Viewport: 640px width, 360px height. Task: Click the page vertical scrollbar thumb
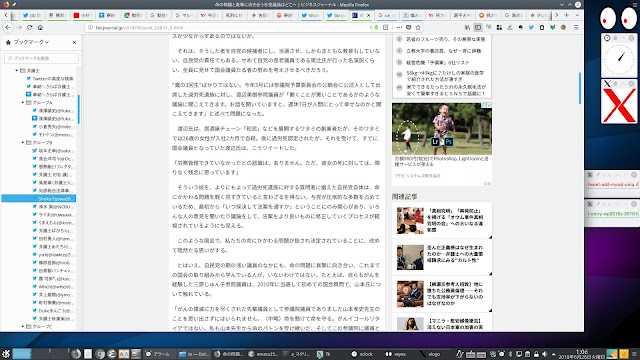click(580, 88)
